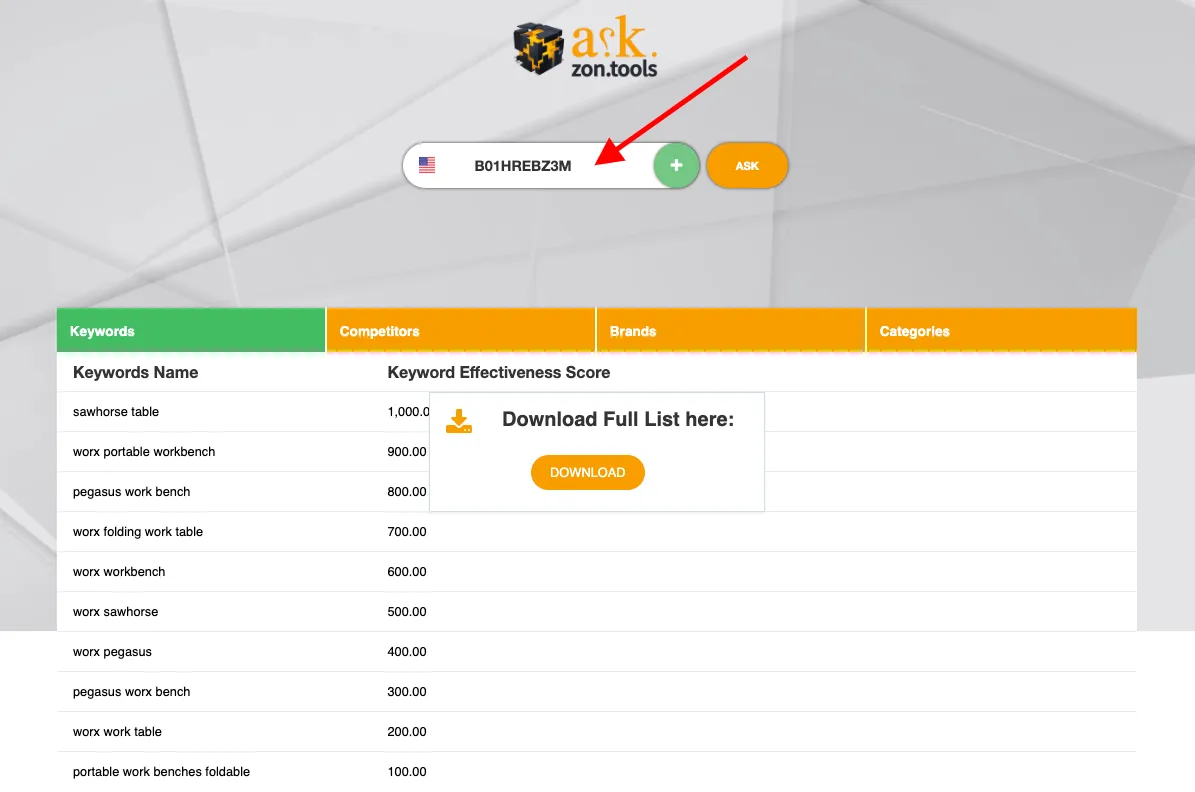Select the US flag country icon
Image resolution: width=1195 pixels, height=792 pixels.
pos(427,165)
